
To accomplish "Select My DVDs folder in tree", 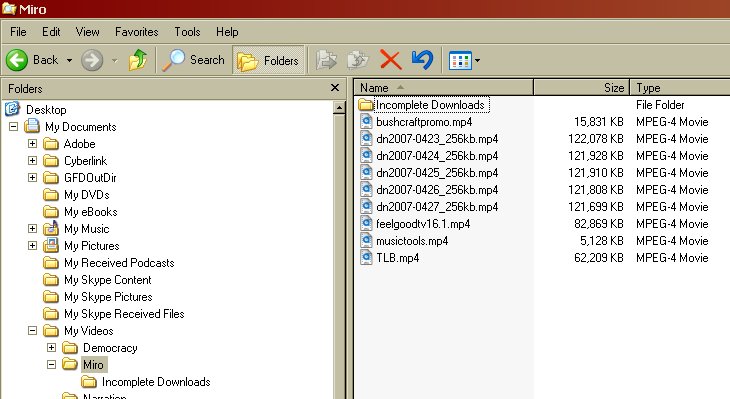I will point(87,195).
